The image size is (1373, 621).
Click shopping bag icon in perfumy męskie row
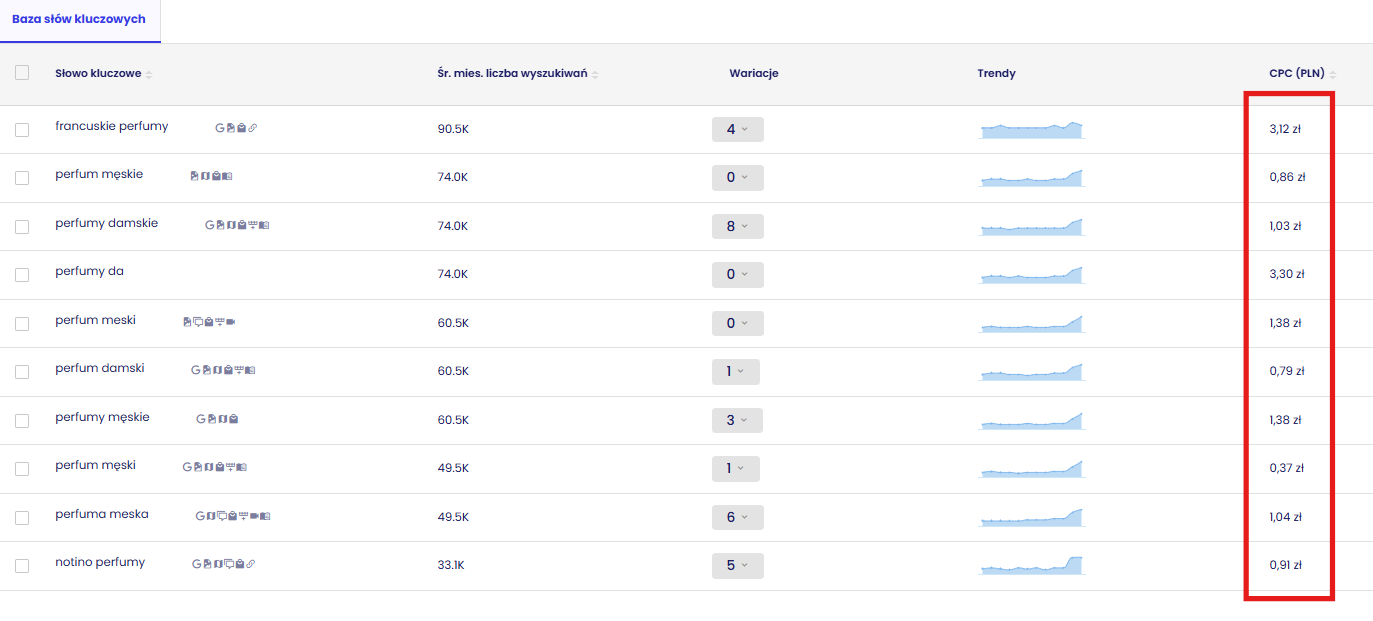click(x=233, y=419)
